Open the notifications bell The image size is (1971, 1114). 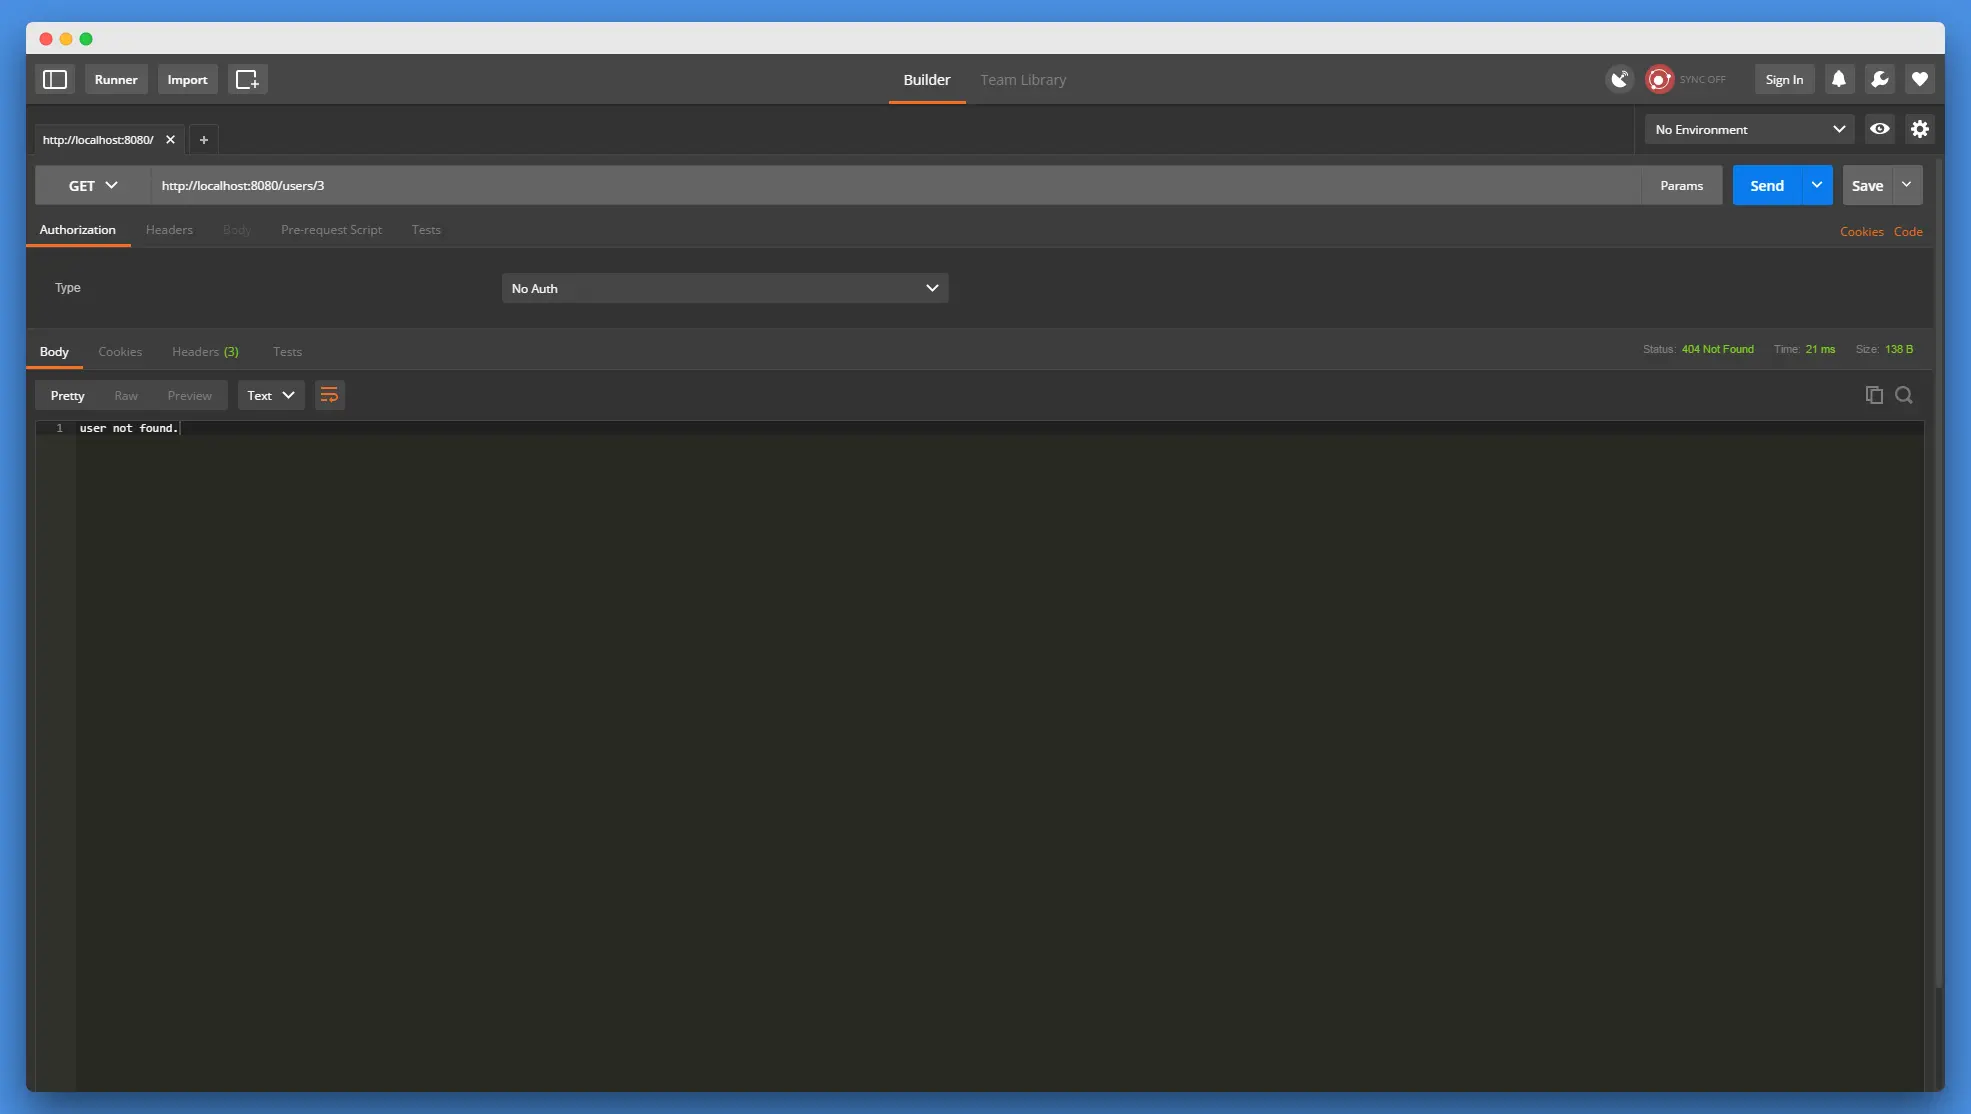1839,80
